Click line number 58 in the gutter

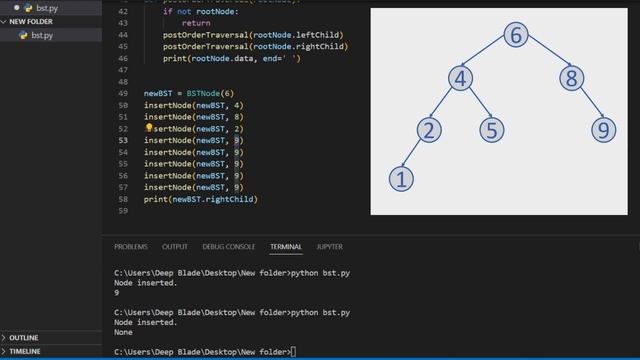[x=123, y=199]
